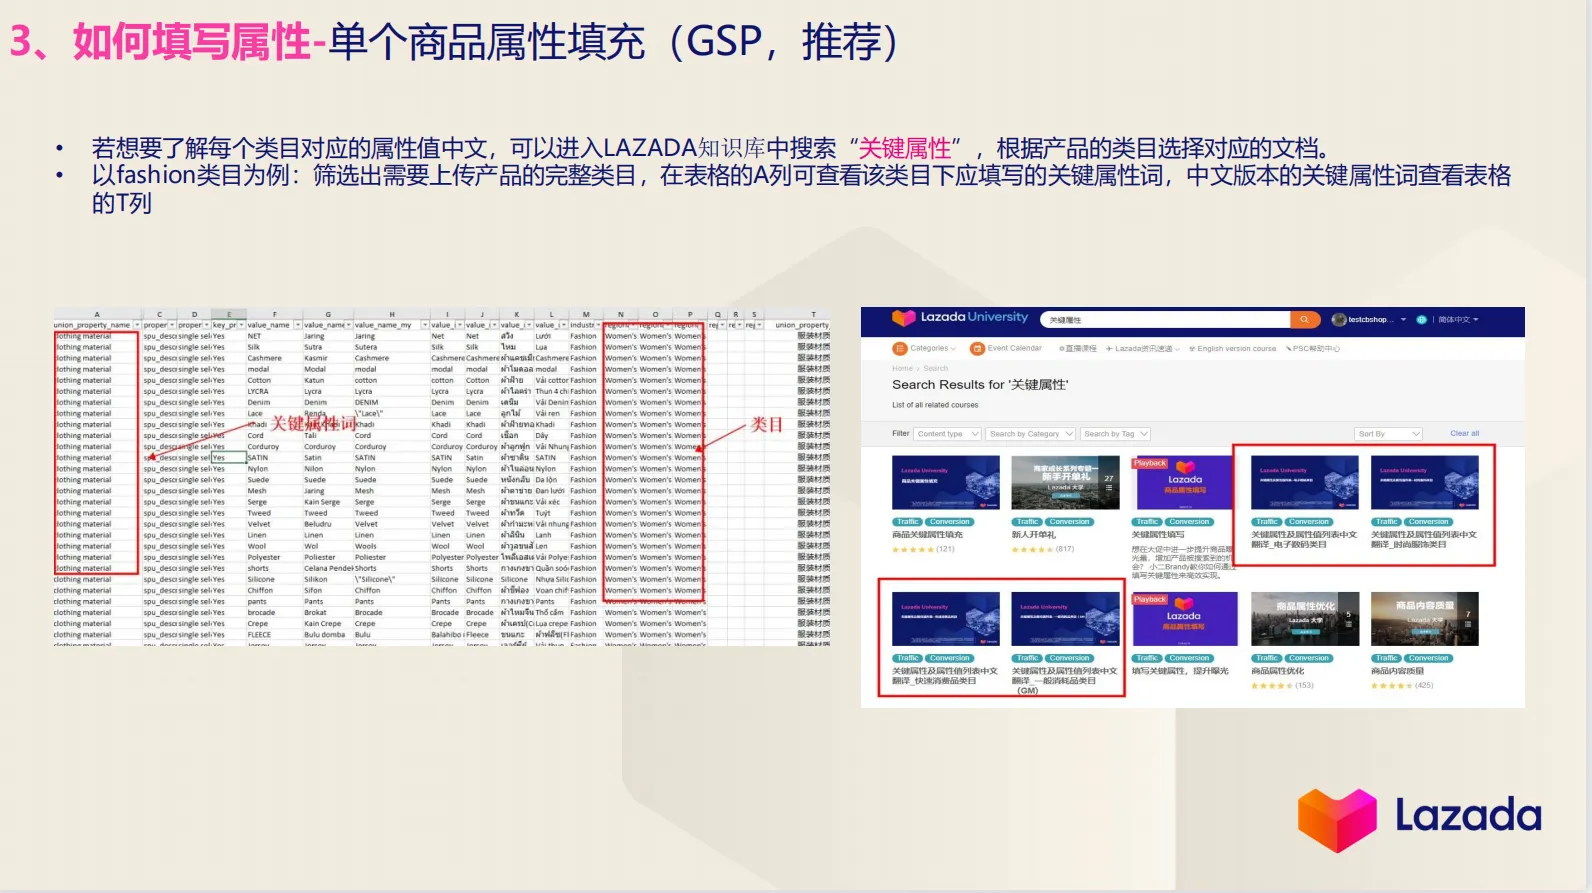The height and width of the screenshot is (893, 1592).
Task: Open 填写关键属性，提升曝光 course thumbnail
Action: (x=1185, y=619)
